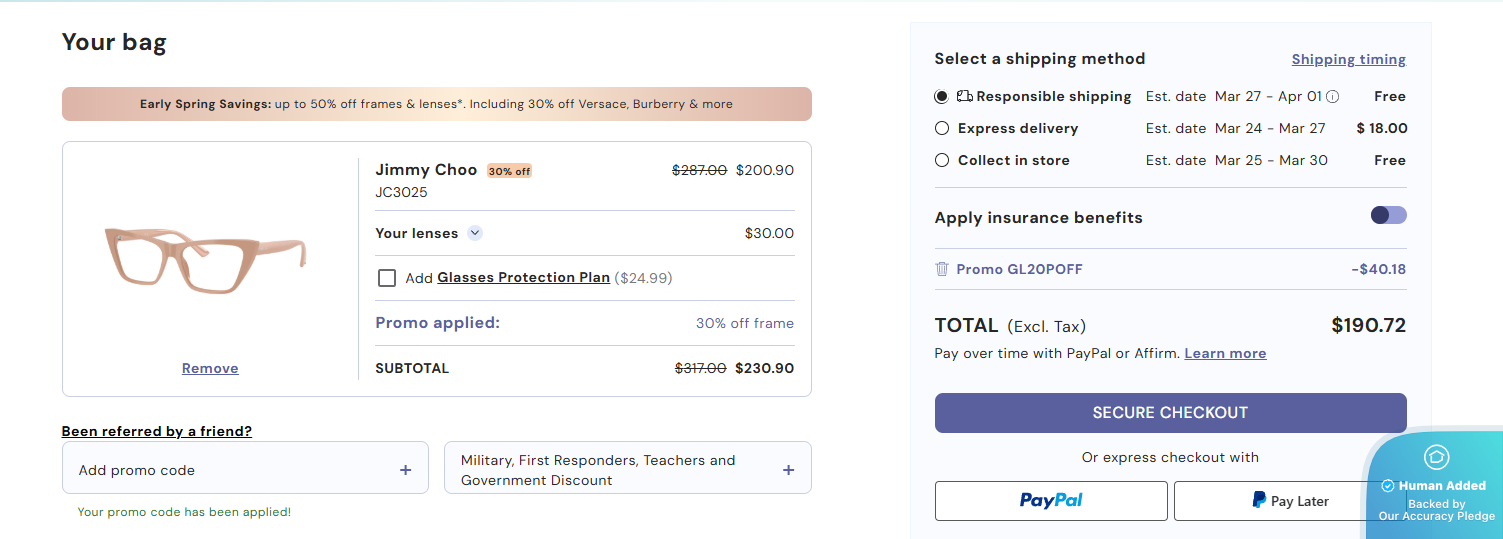Screen dimensions: 1503x539
Task: Click the plus icon for Military discount
Action: click(788, 470)
